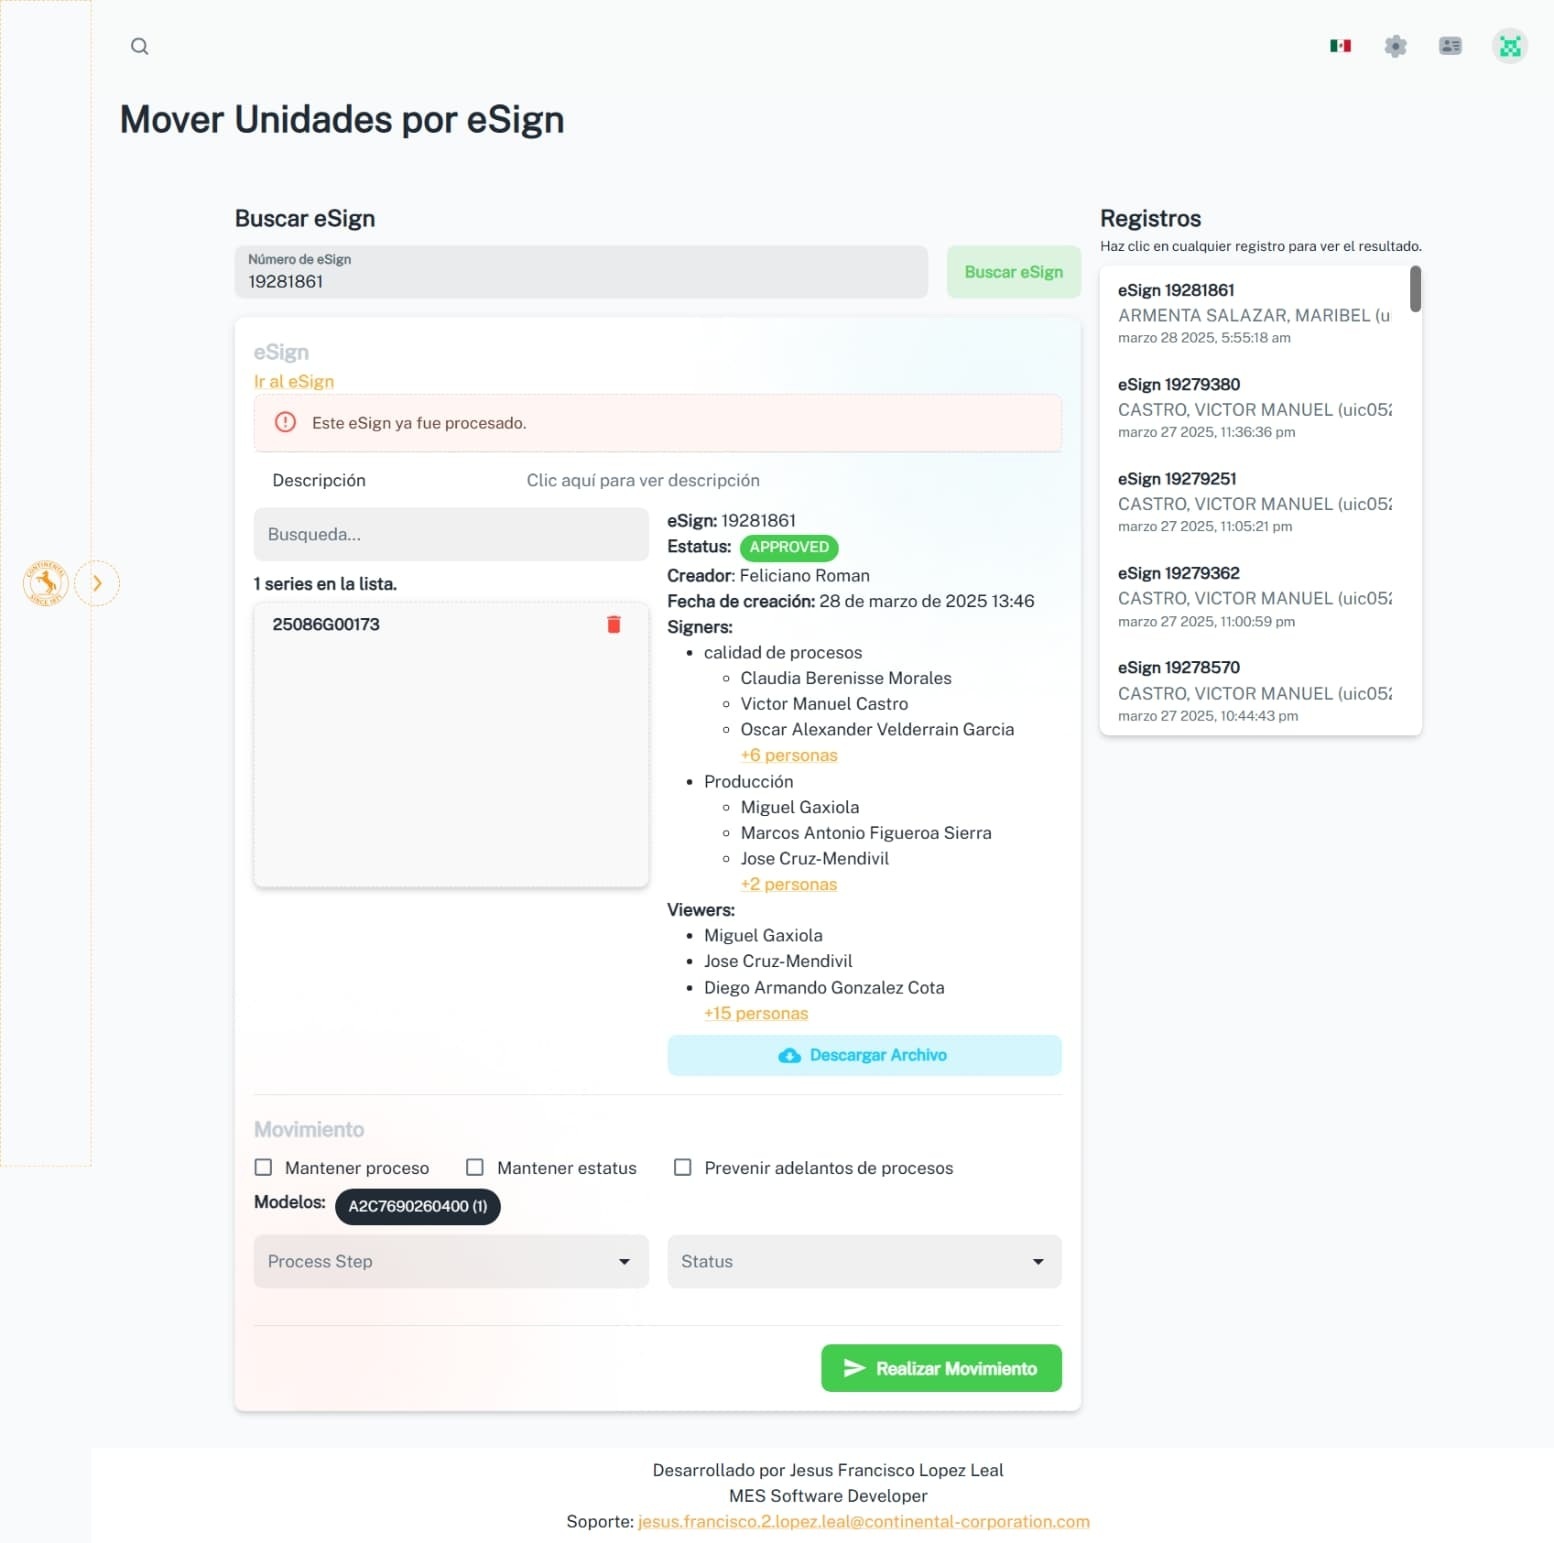Enable the Mantener proceso checkbox
1554x1543 pixels.
[x=264, y=1167]
